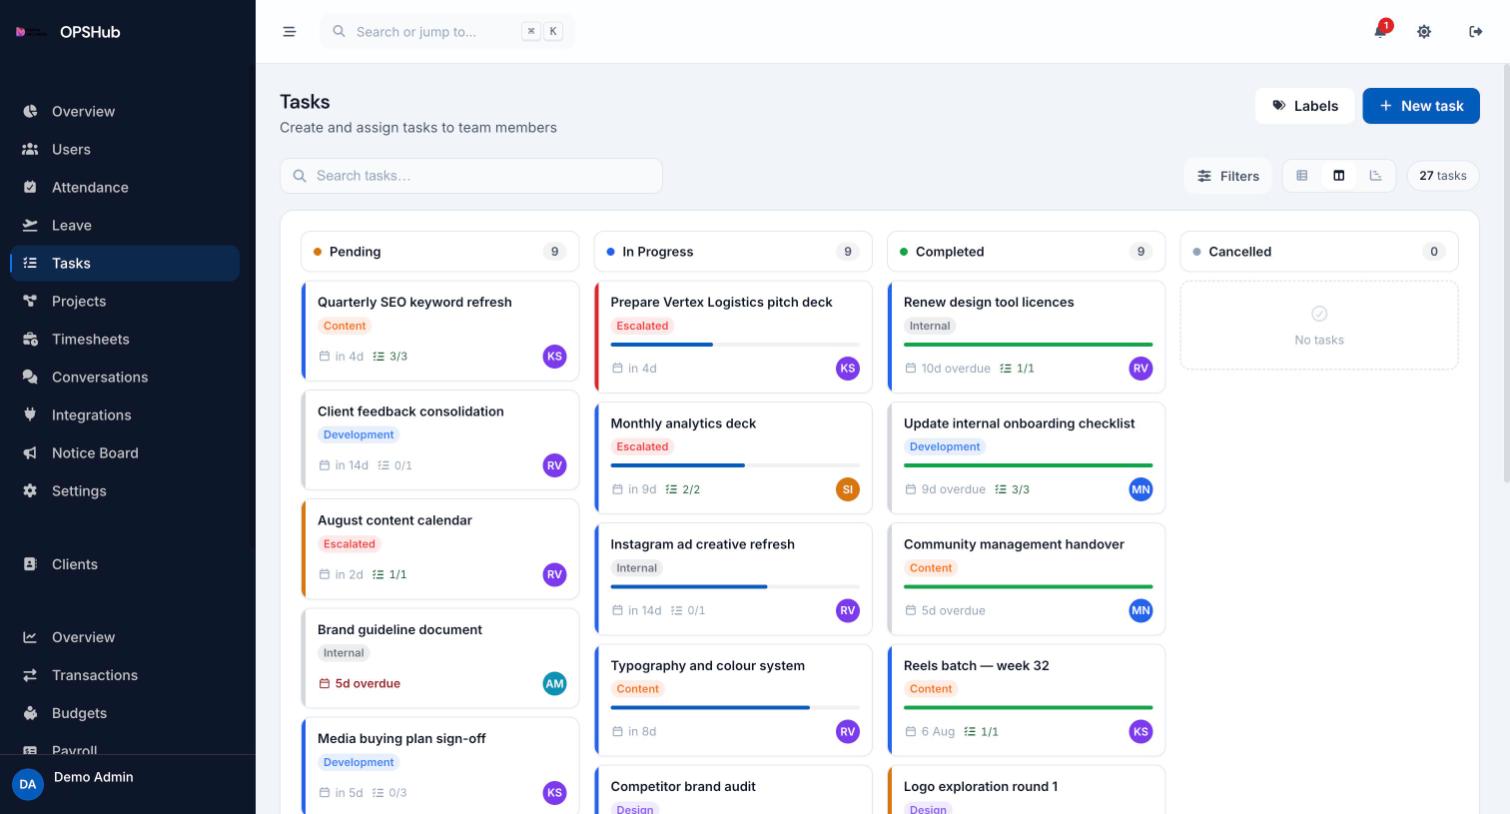
Task: Click the Escalated tag on August content calendar
Action: [x=349, y=544]
